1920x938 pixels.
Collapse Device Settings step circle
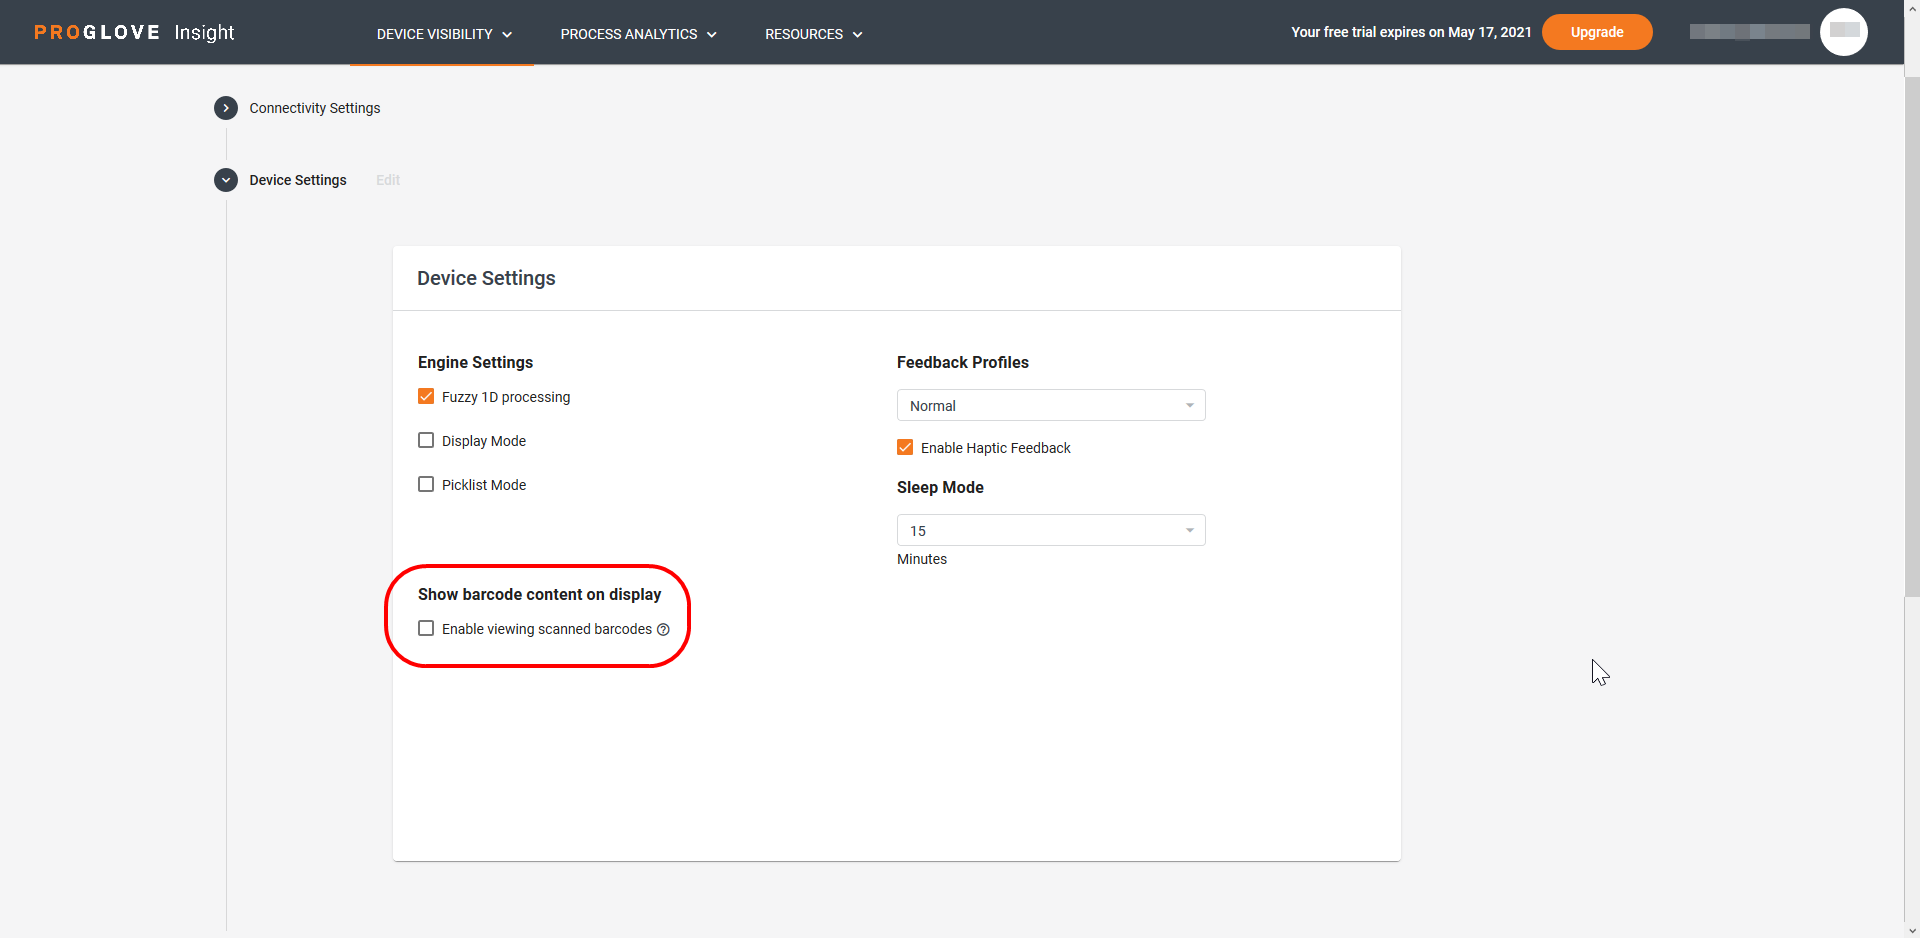pos(226,180)
